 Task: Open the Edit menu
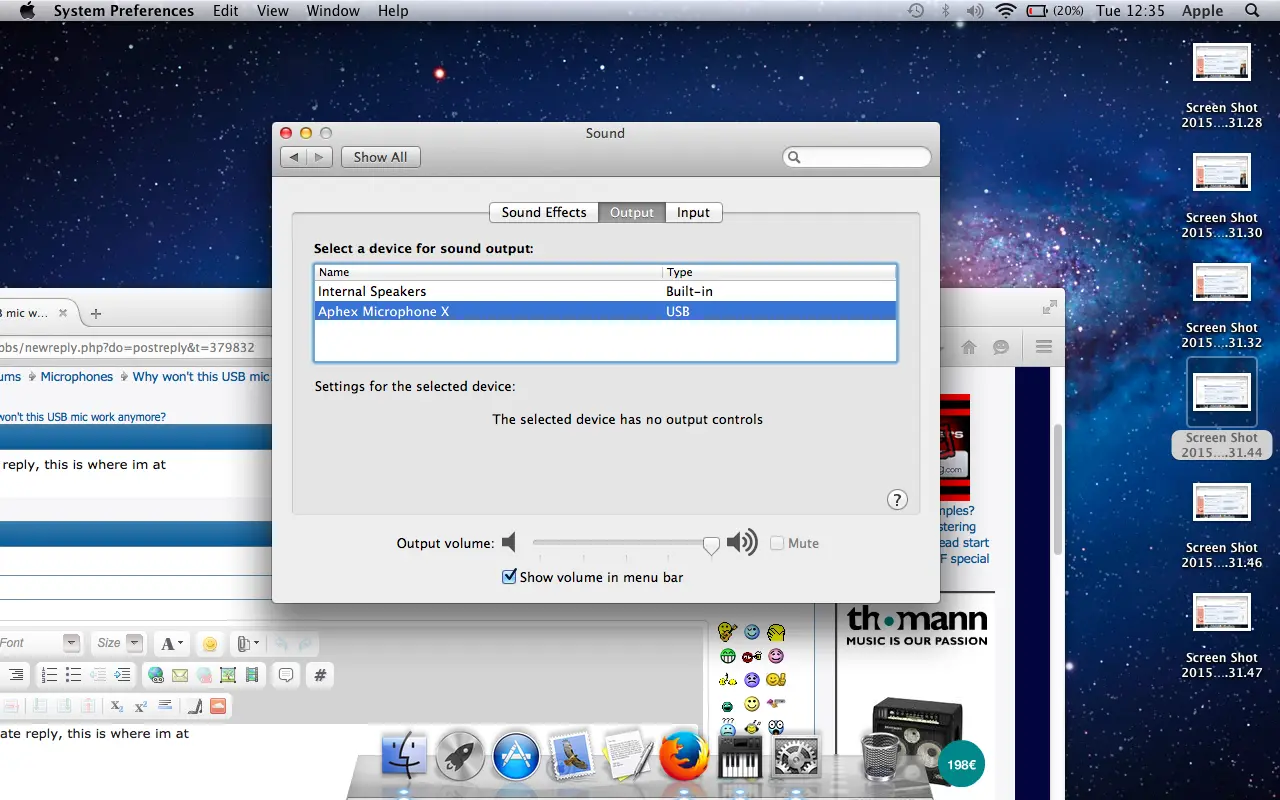point(226,11)
